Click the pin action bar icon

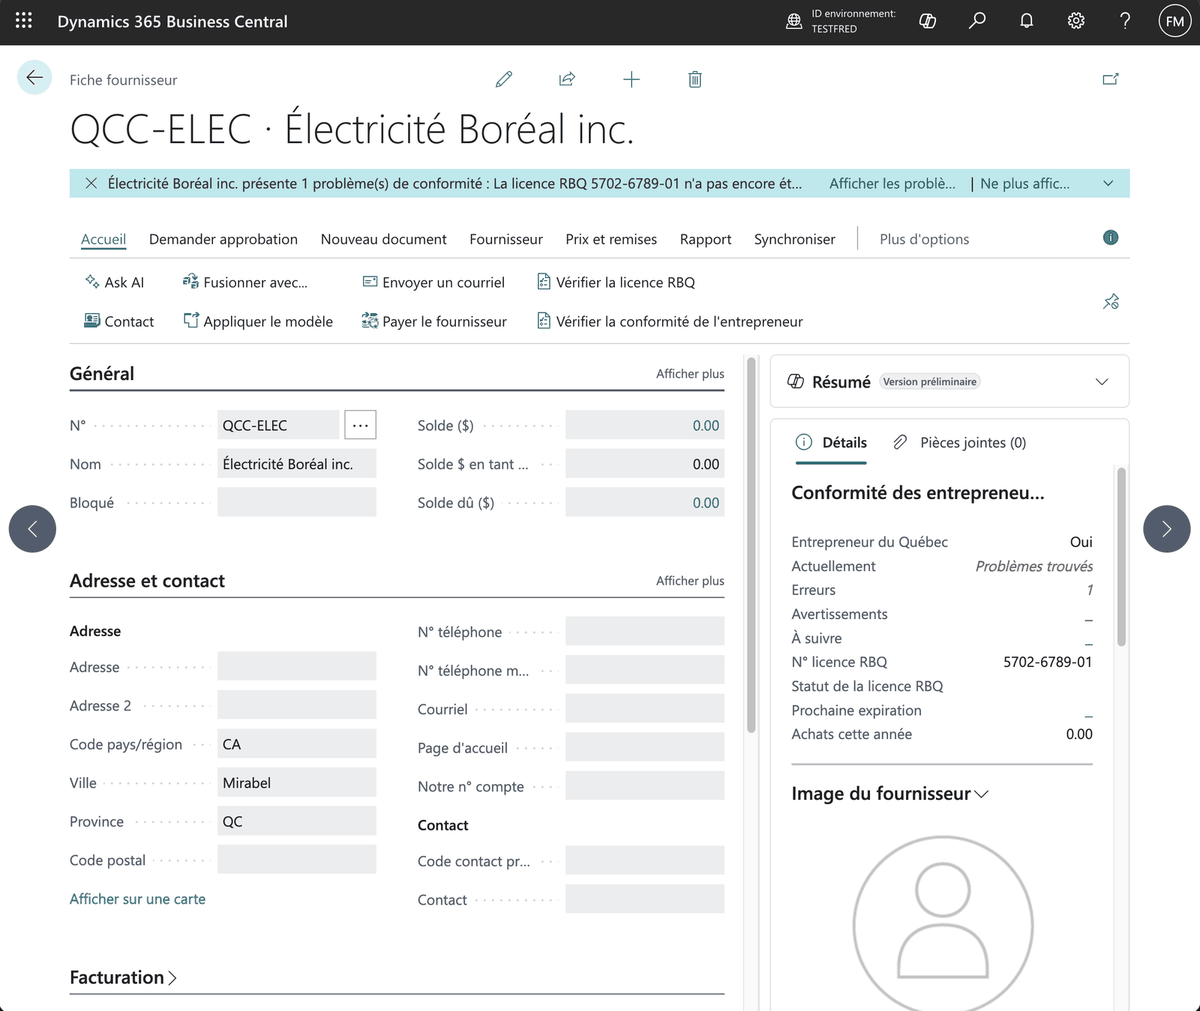[x=1111, y=301]
